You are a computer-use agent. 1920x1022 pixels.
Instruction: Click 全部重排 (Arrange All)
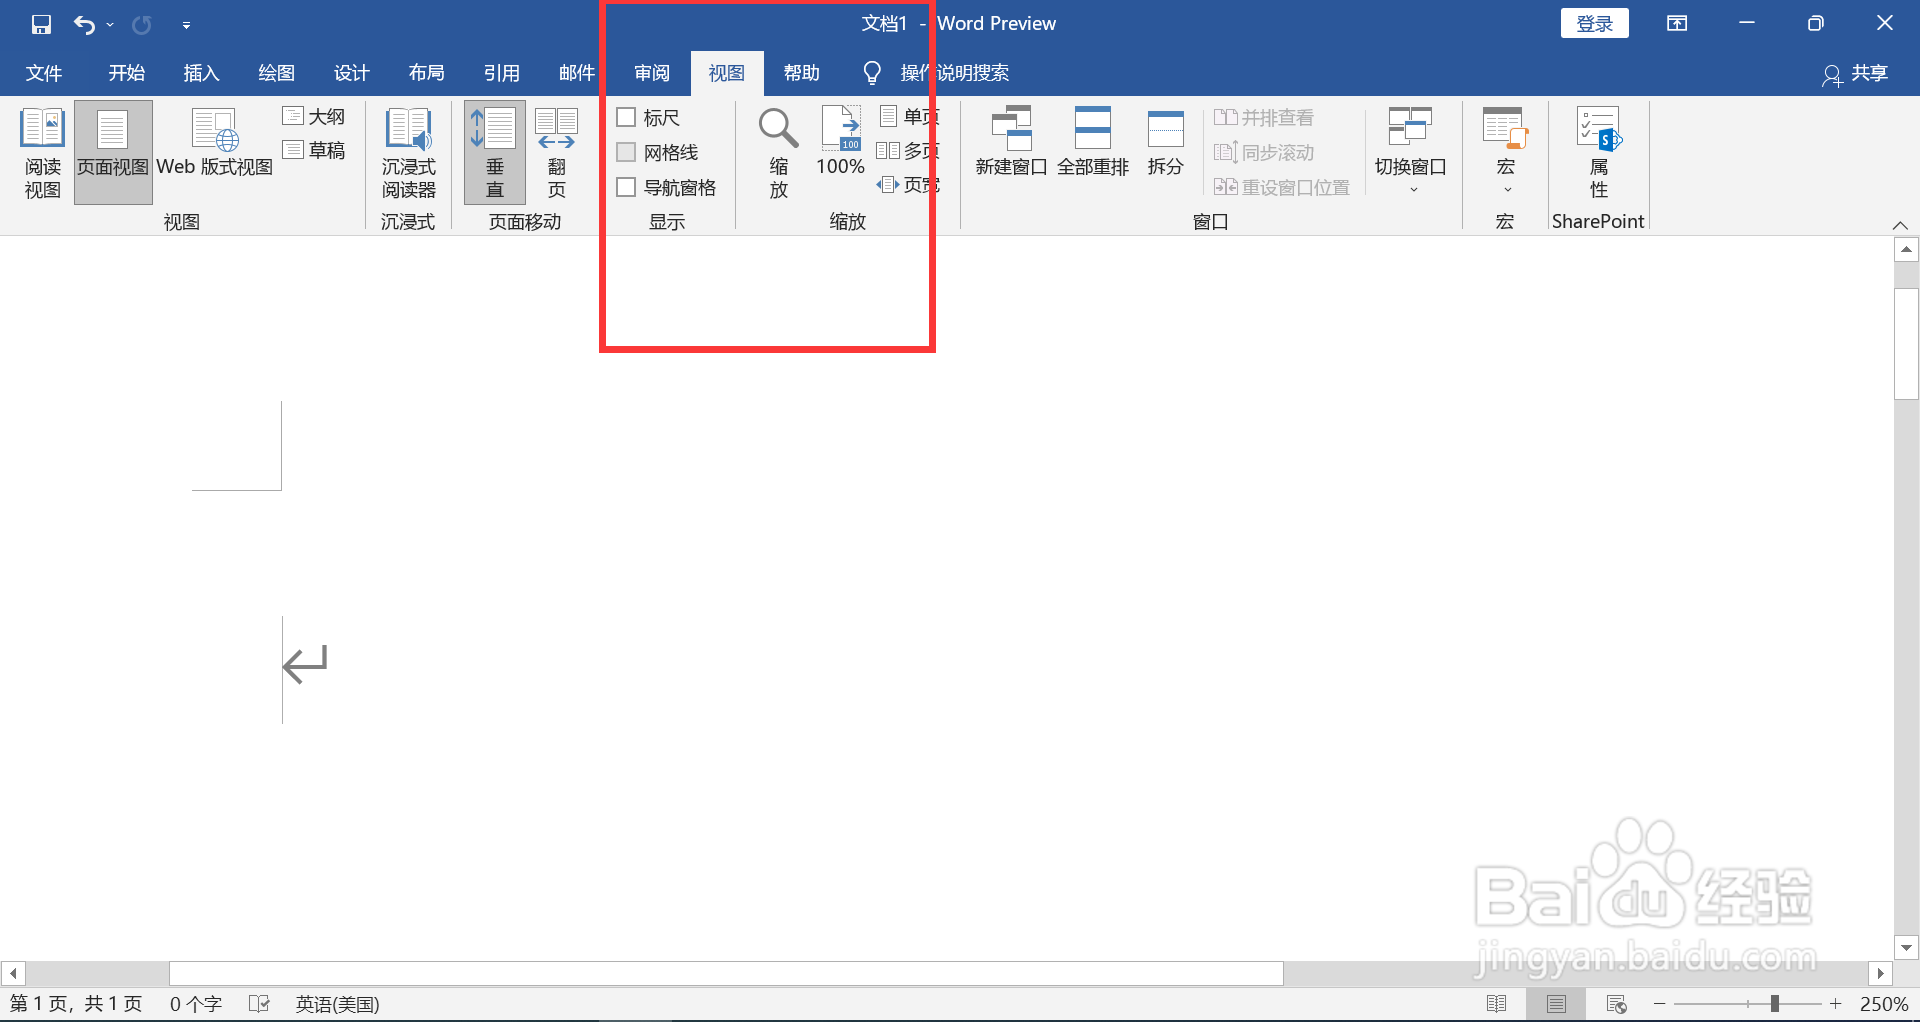1093,145
